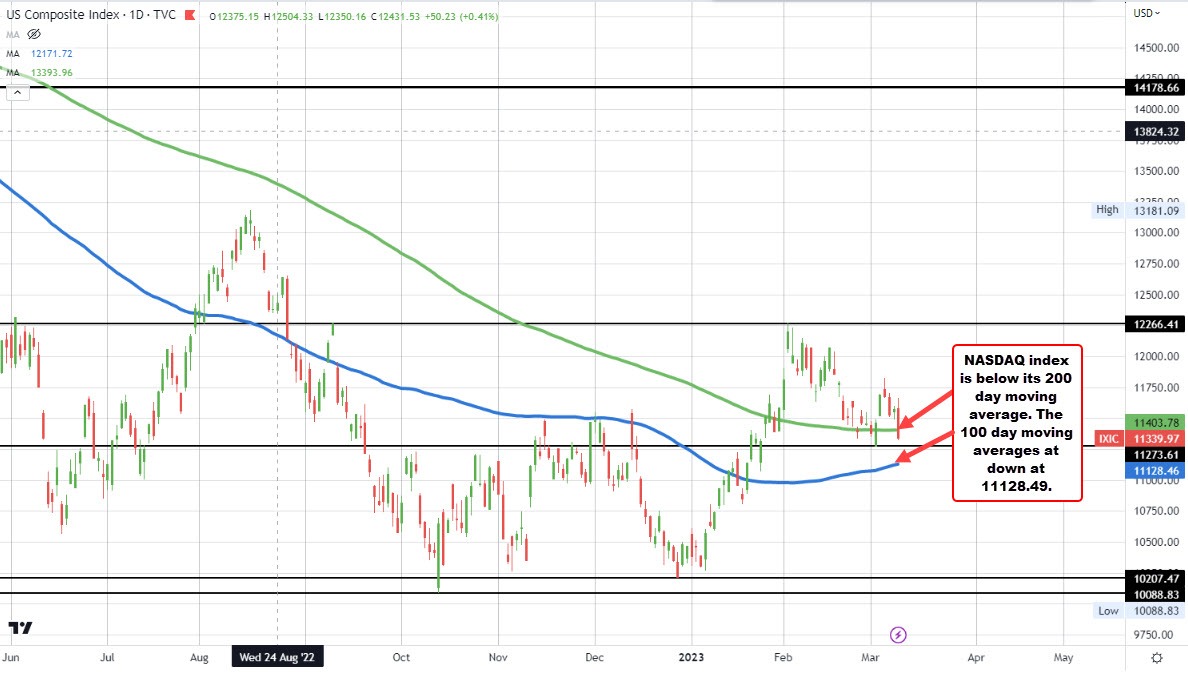Image resolution: width=1188 pixels, height=675 pixels.
Task: Collapse the indicator legend with the chevron button
Action: click(17, 93)
